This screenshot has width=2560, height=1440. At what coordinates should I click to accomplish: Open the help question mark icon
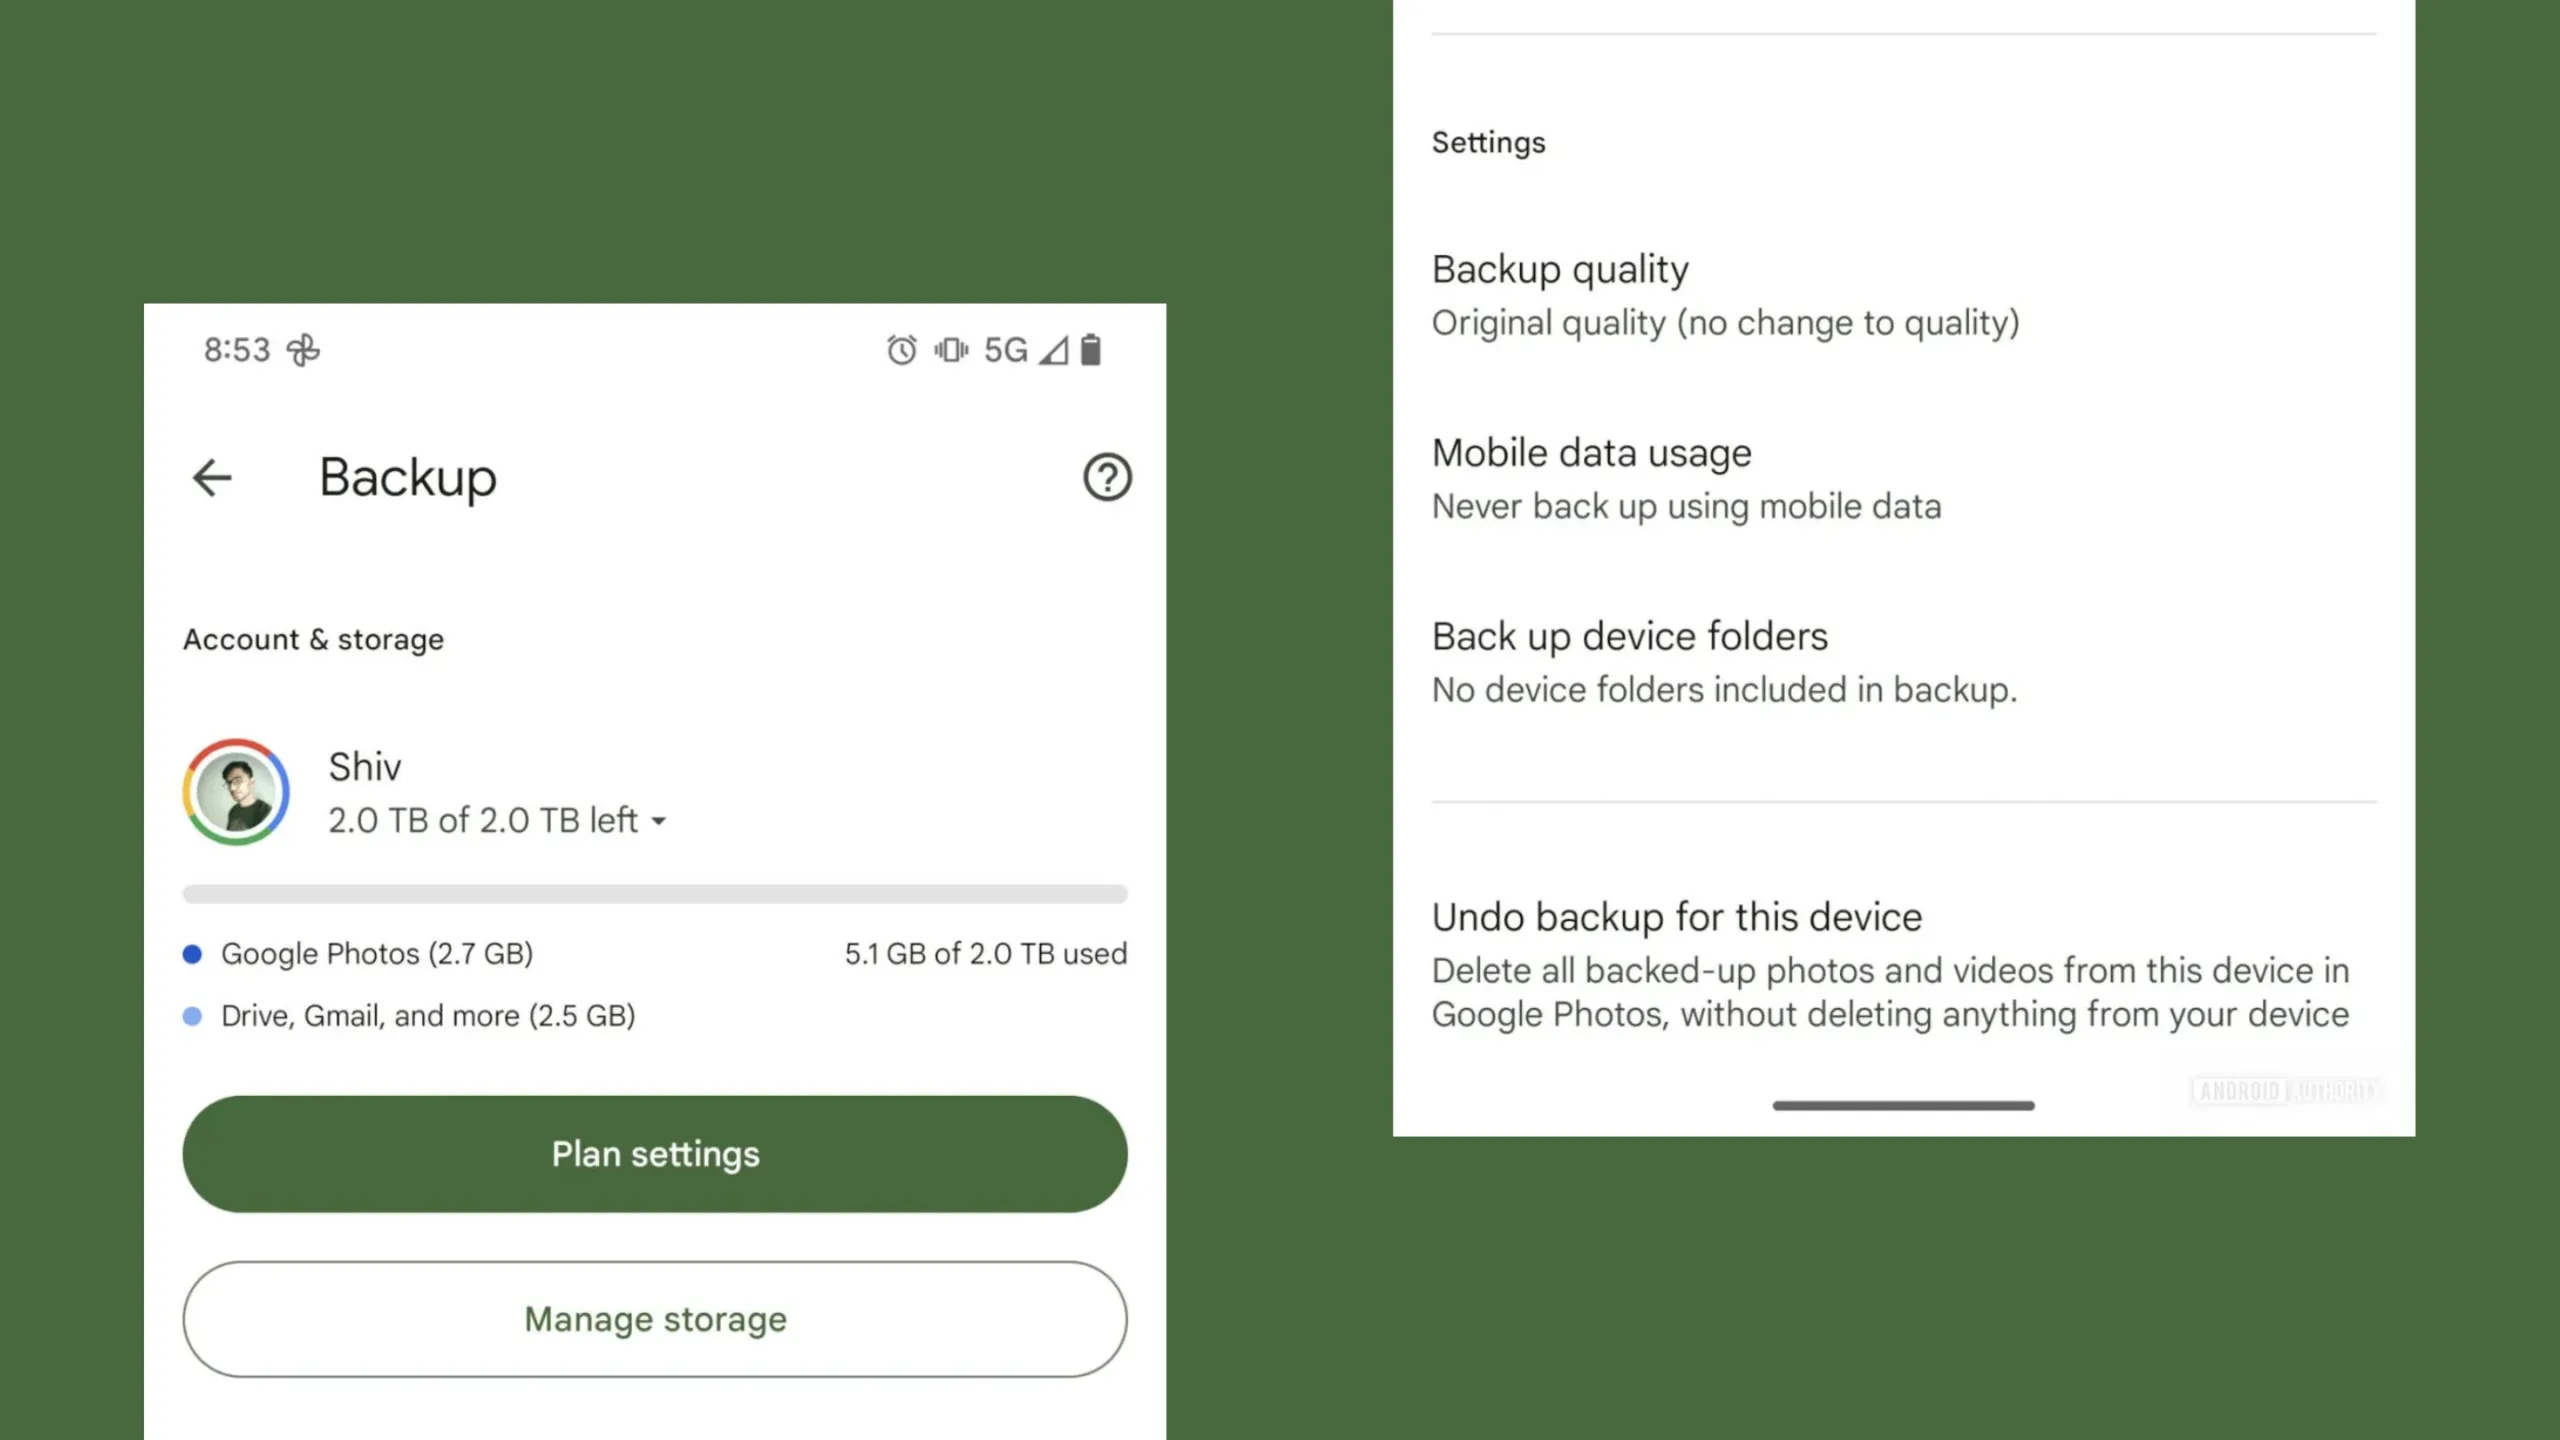1107,478
